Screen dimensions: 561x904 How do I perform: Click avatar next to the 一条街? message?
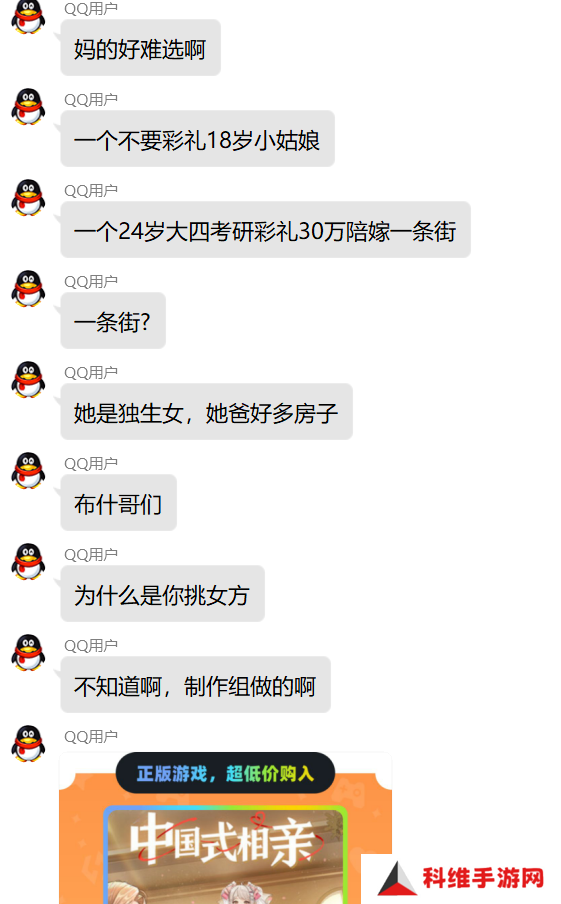[x=28, y=289]
